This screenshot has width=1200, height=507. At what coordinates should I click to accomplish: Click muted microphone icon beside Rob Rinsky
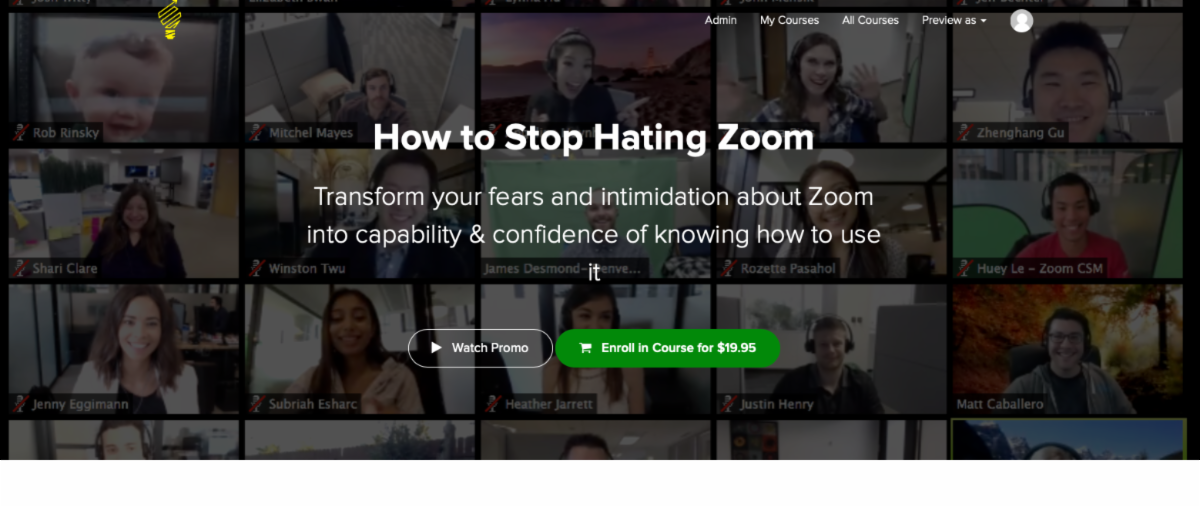(20, 133)
